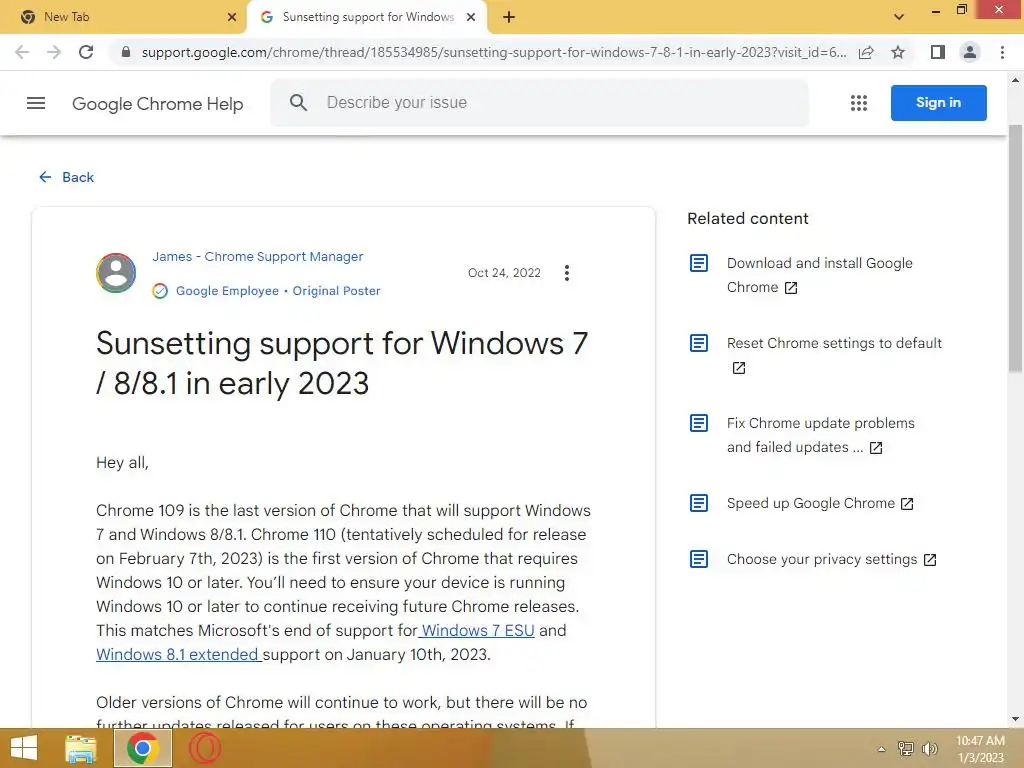Click the address bar URL

click(x=493, y=52)
